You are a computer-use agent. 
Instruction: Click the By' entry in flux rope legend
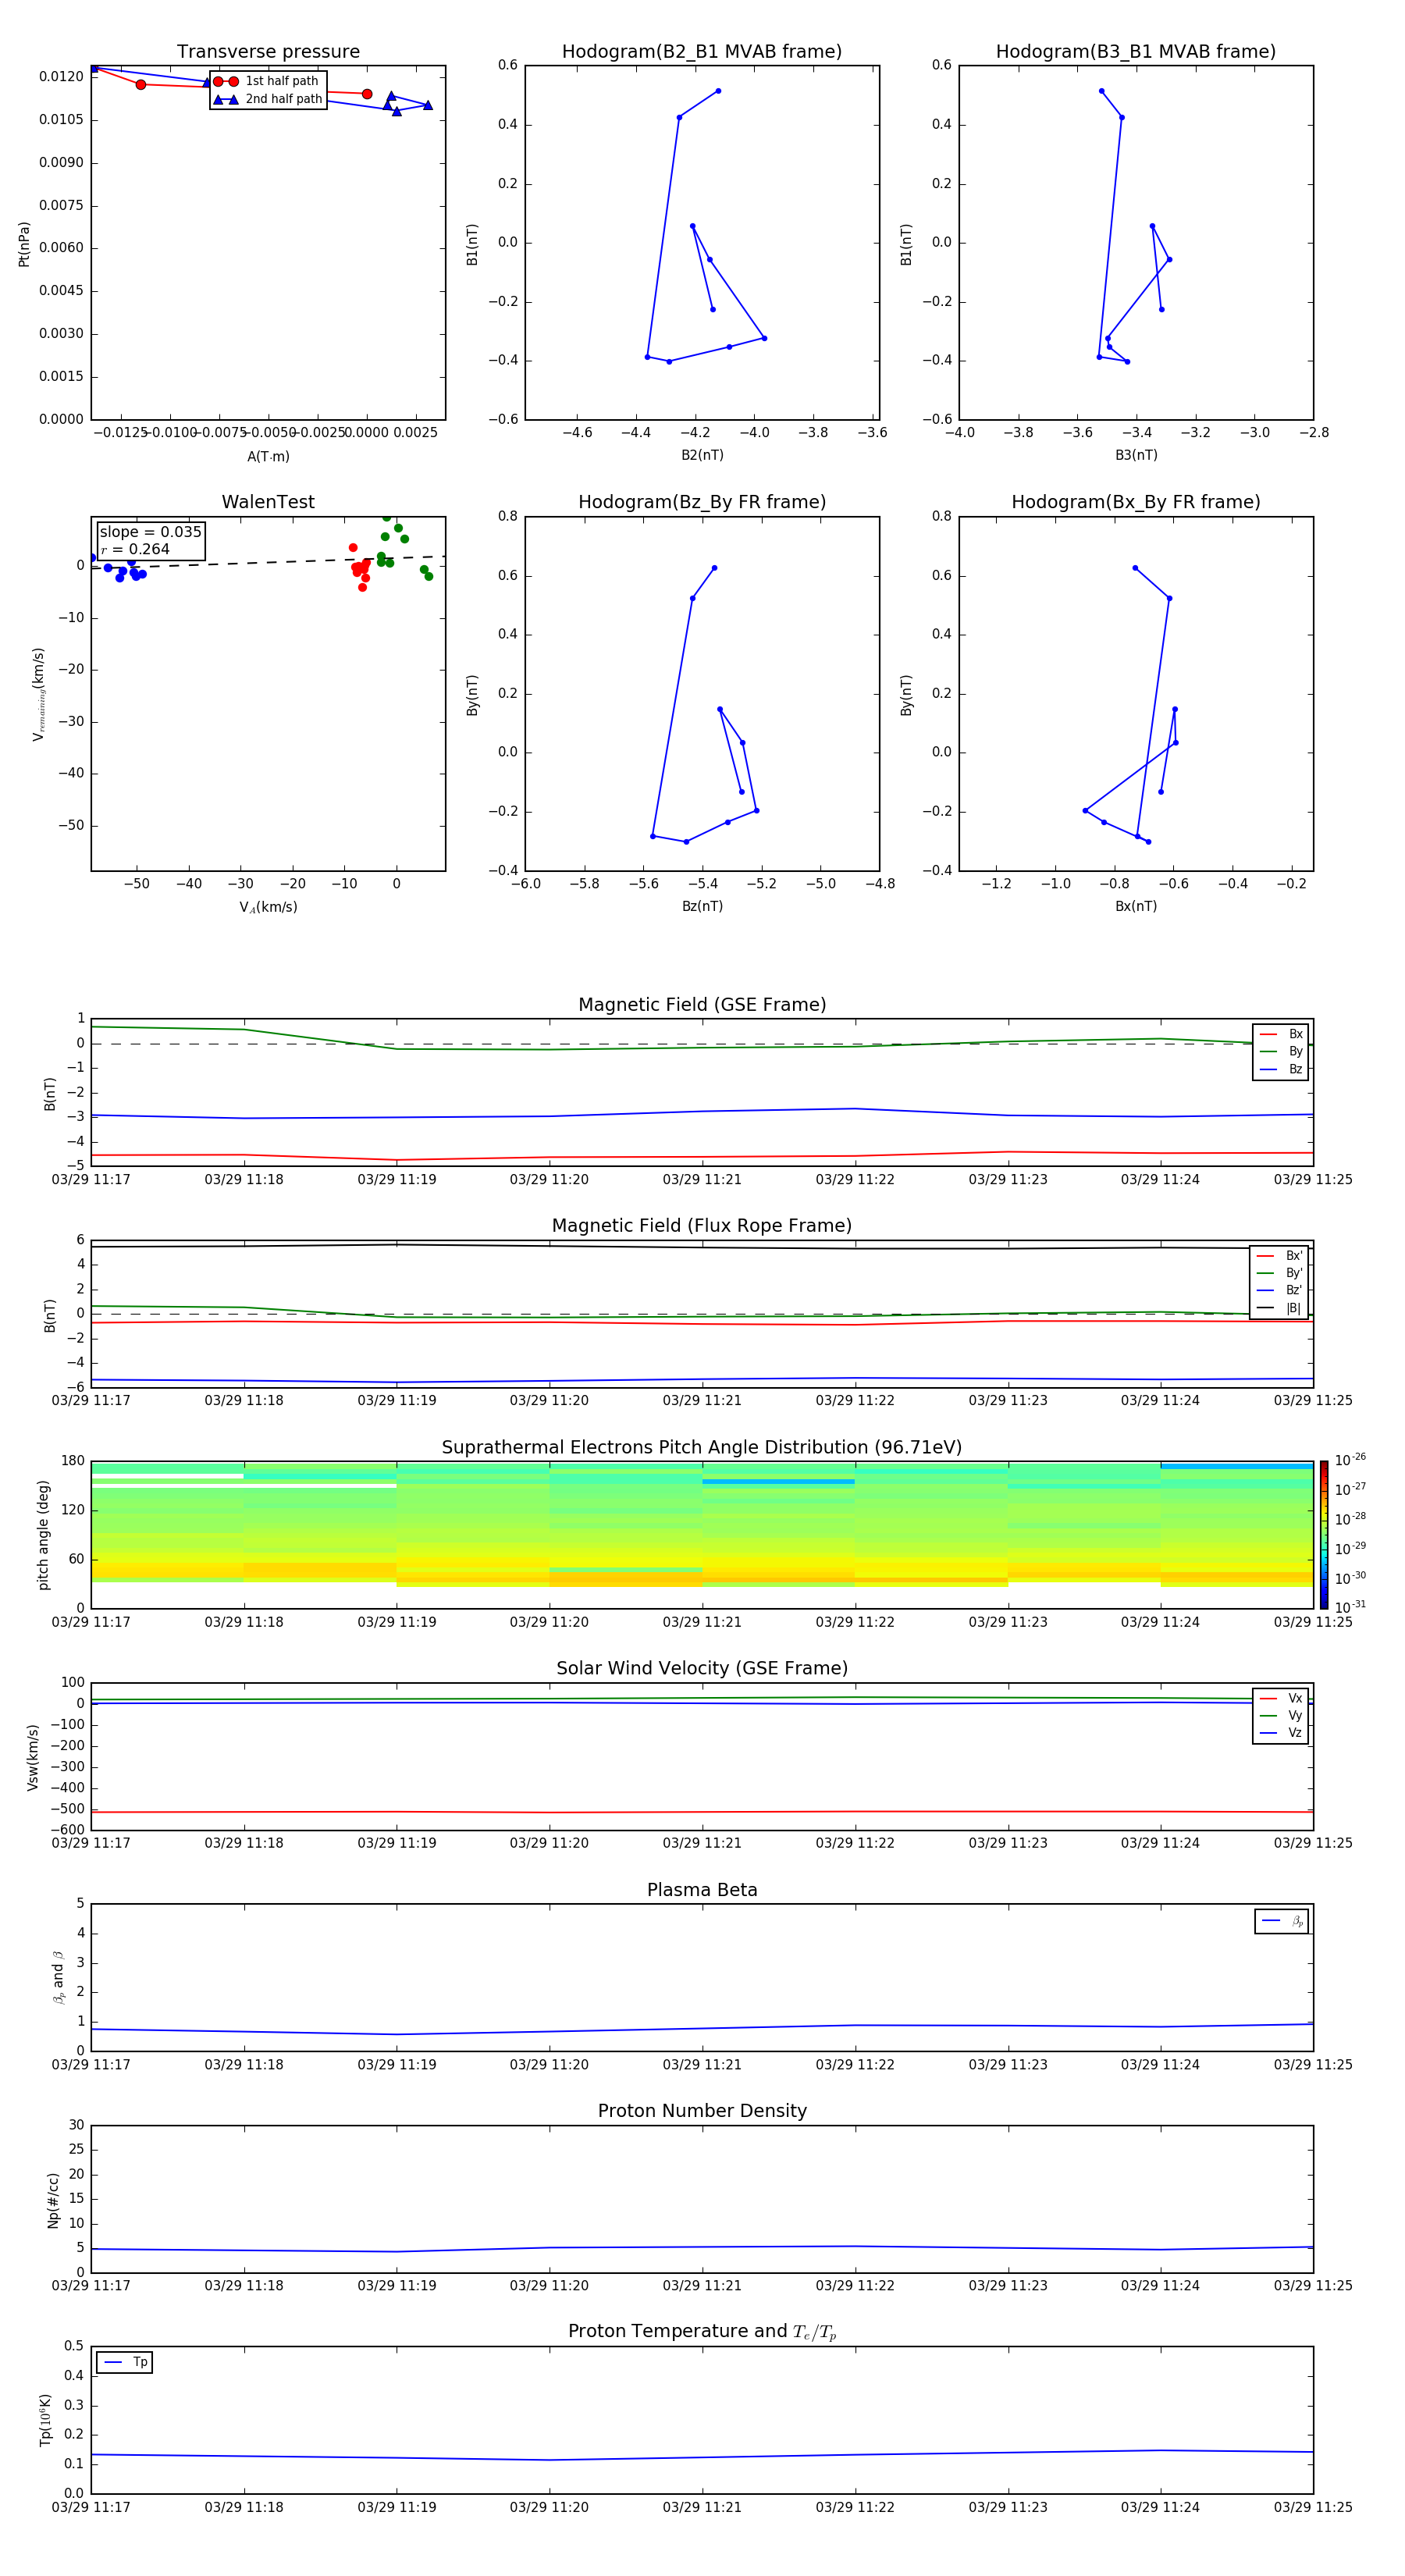pos(1279,1273)
